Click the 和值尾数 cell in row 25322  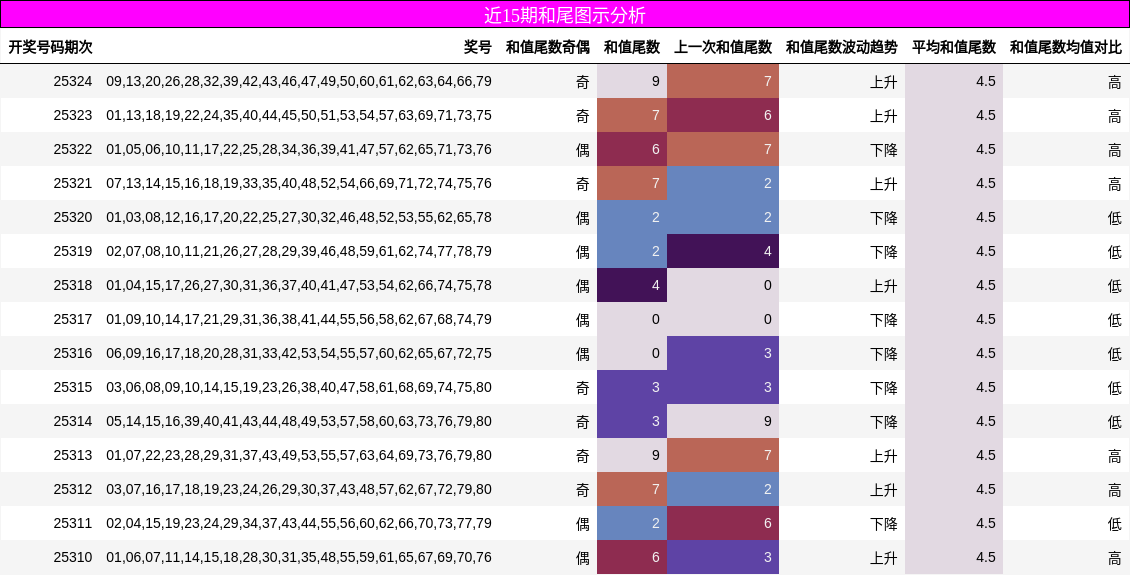coord(632,149)
